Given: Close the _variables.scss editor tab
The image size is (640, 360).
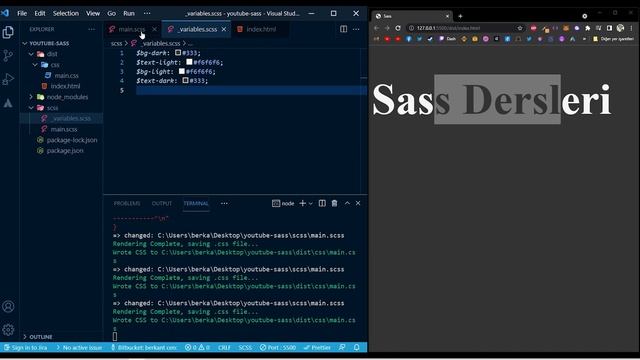Looking at the screenshot, I should click(x=224, y=29).
